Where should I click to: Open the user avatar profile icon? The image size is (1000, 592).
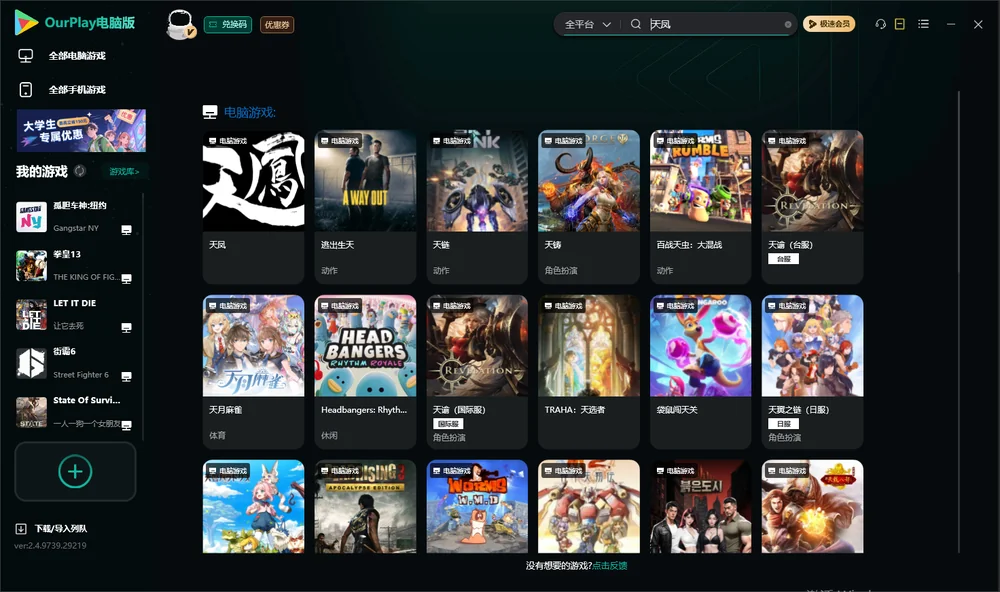pyautogui.click(x=180, y=24)
